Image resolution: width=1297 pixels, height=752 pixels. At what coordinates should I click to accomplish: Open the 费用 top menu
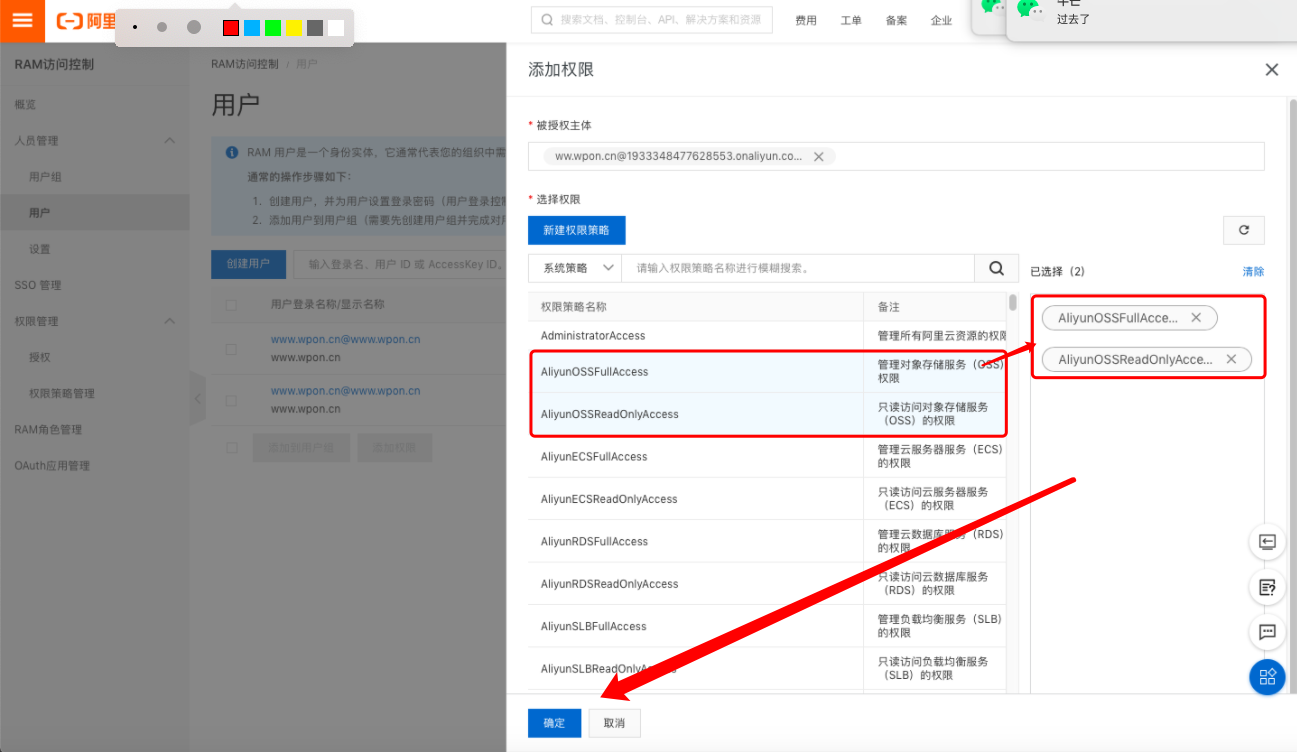pyautogui.click(x=806, y=20)
